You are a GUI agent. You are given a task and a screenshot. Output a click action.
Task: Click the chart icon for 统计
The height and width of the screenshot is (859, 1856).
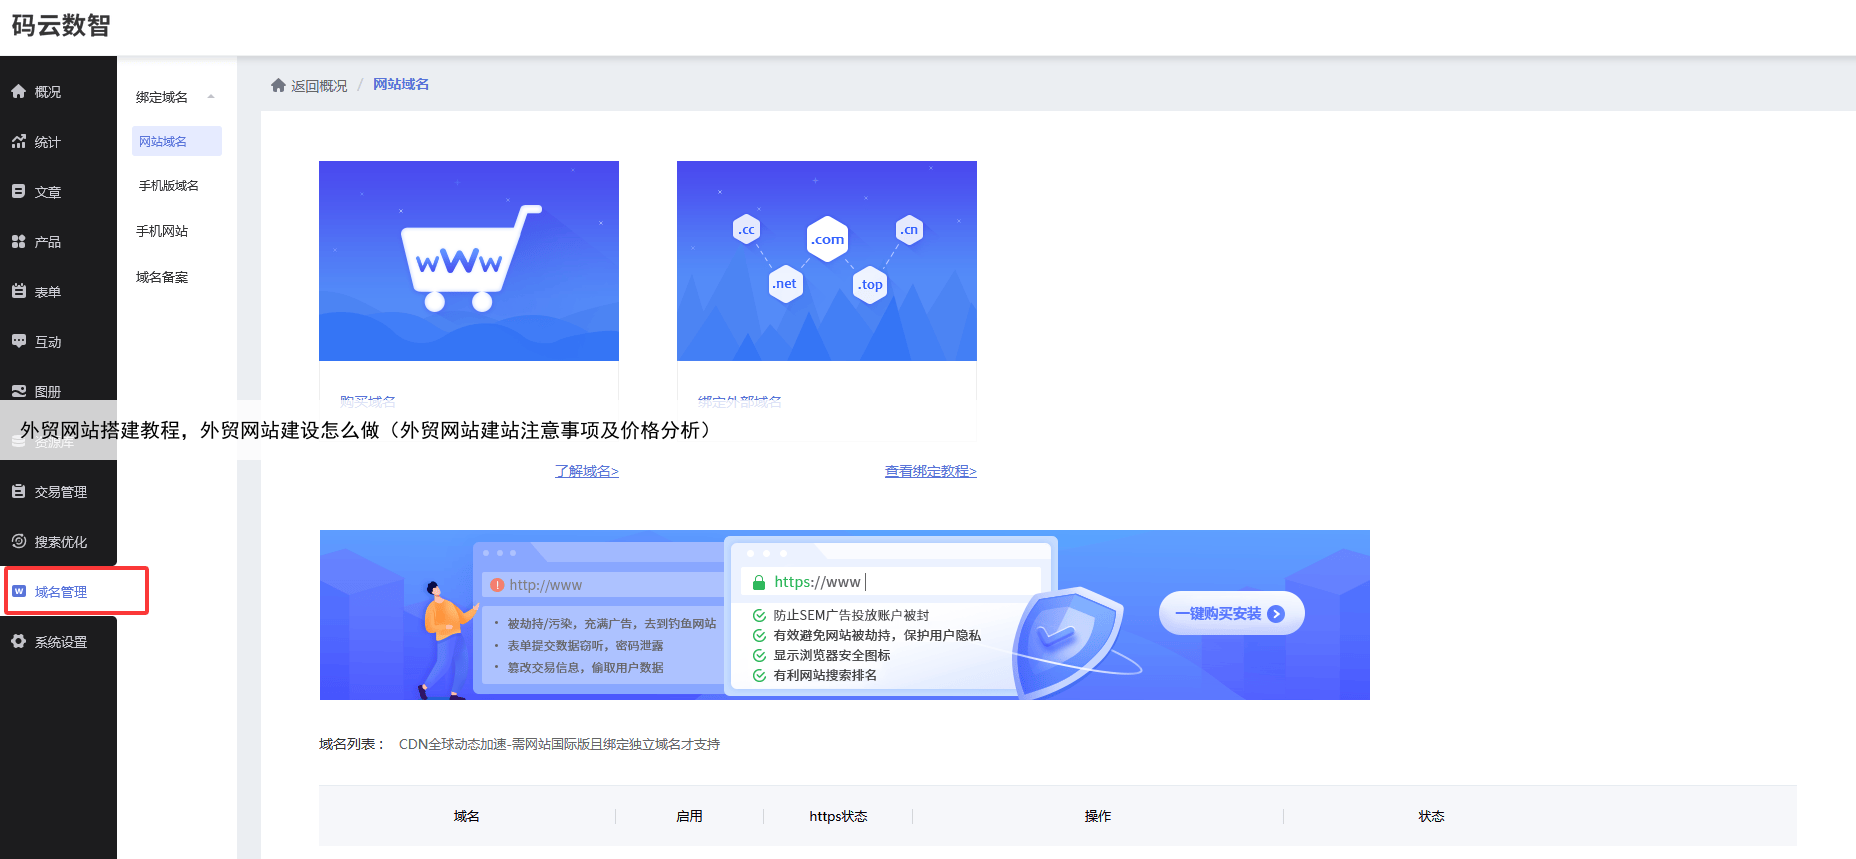tap(18, 142)
